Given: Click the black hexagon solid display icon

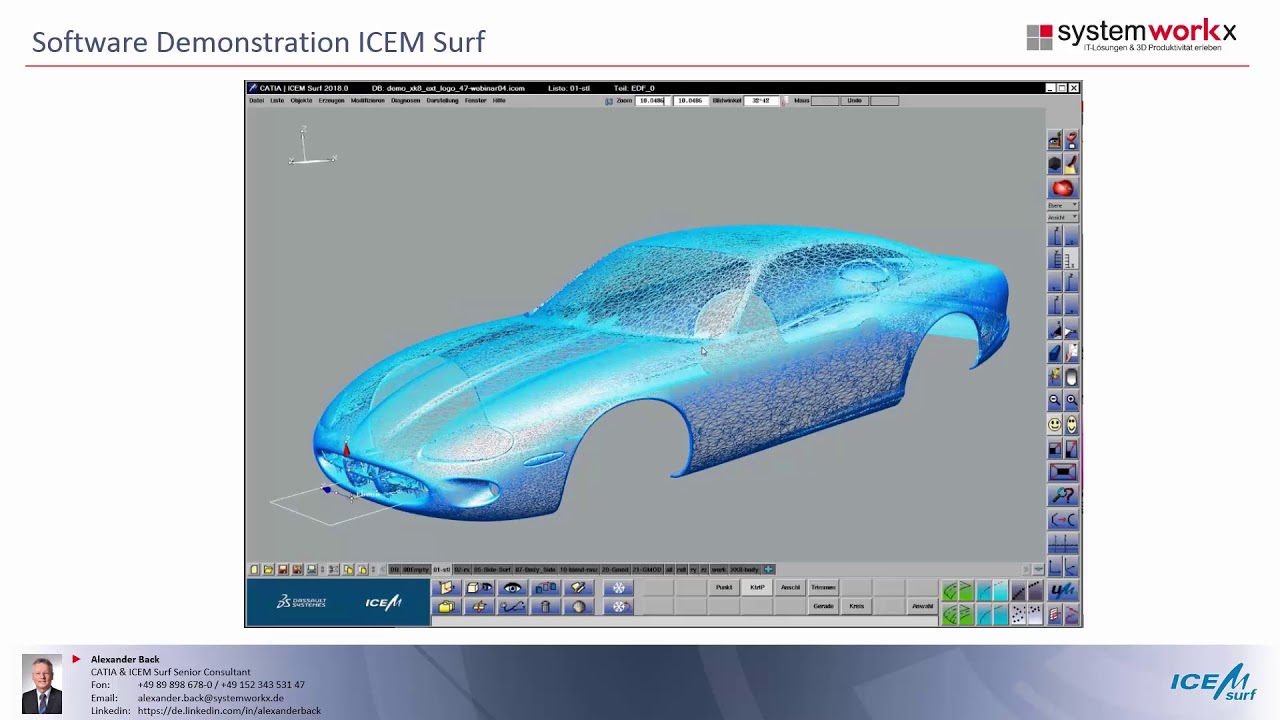Looking at the screenshot, I should [x=1054, y=163].
